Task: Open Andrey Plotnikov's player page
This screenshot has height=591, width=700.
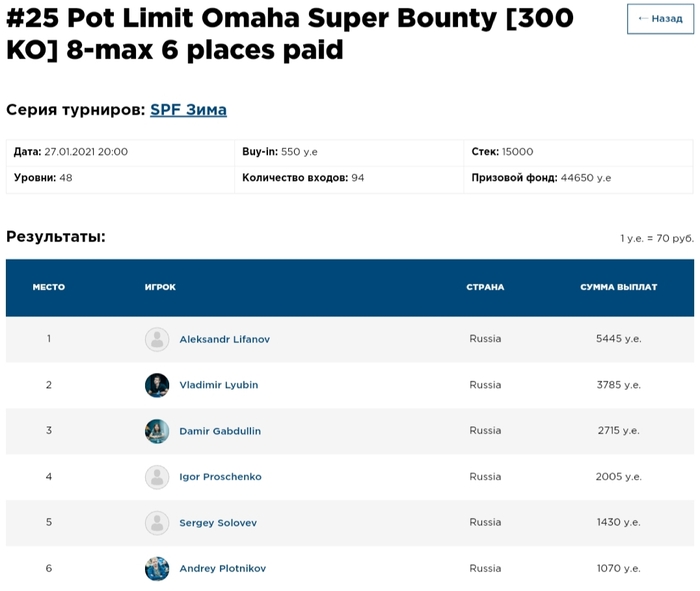Action: 222,568
